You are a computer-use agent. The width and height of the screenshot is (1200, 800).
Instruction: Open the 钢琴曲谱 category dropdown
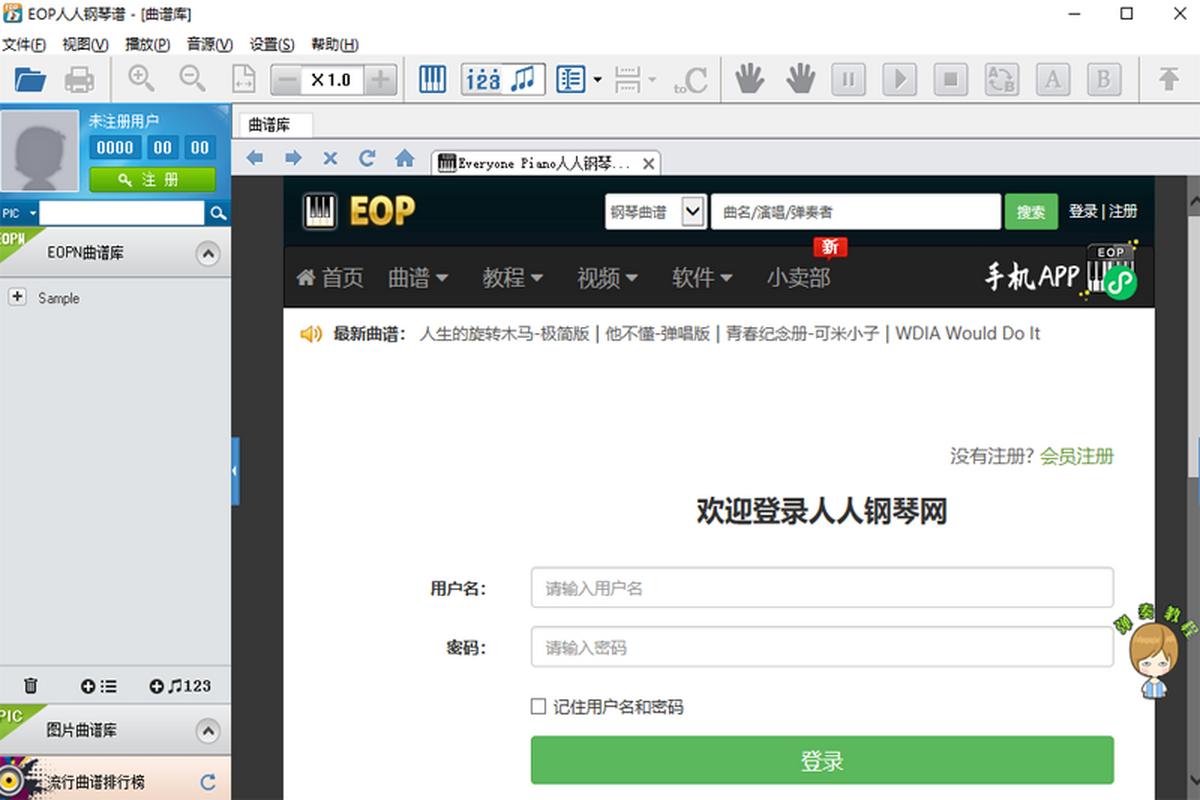pyautogui.click(x=656, y=212)
